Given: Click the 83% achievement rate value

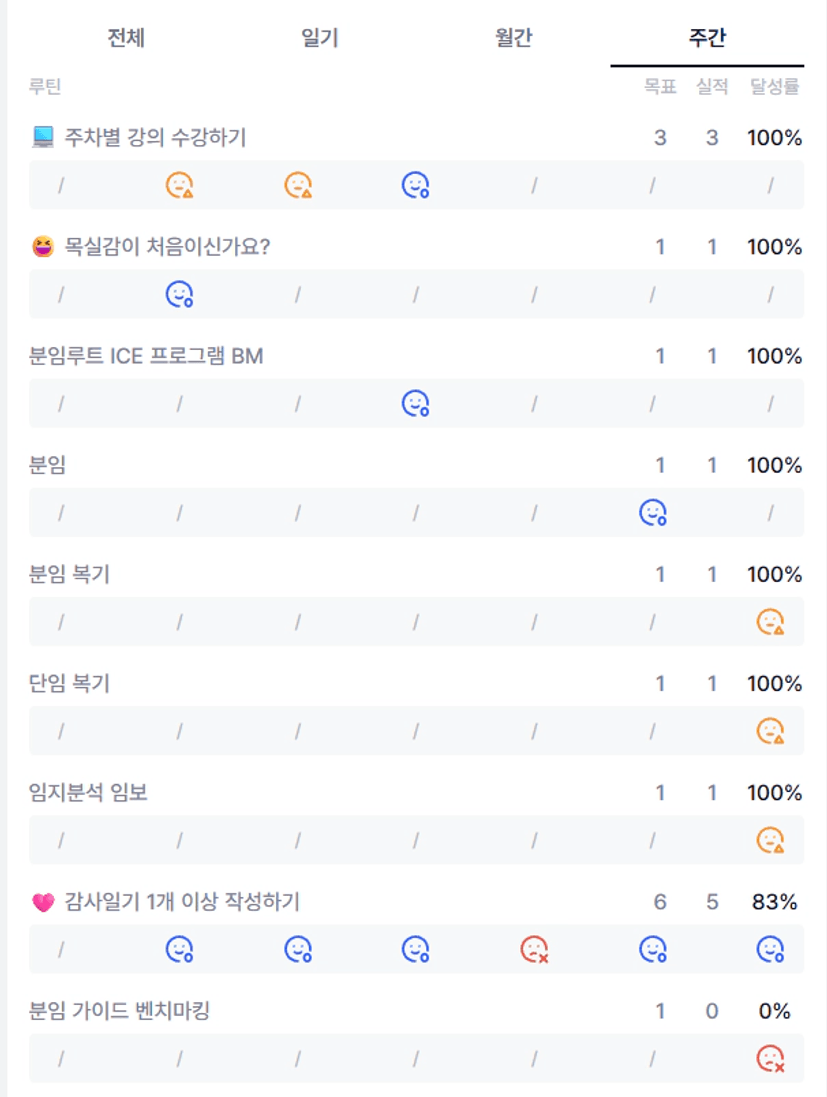Looking at the screenshot, I should click(x=774, y=902).
